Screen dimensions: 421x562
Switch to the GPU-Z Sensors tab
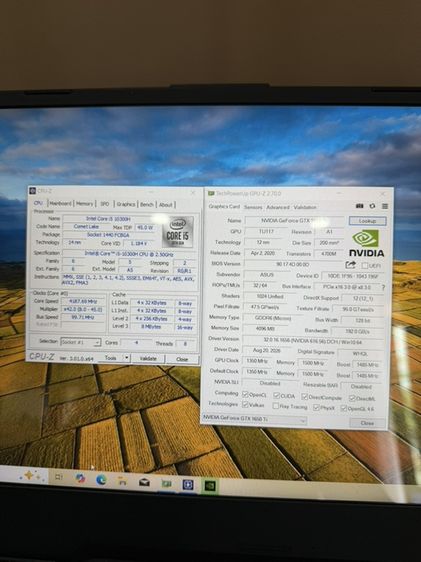[253, 207]
